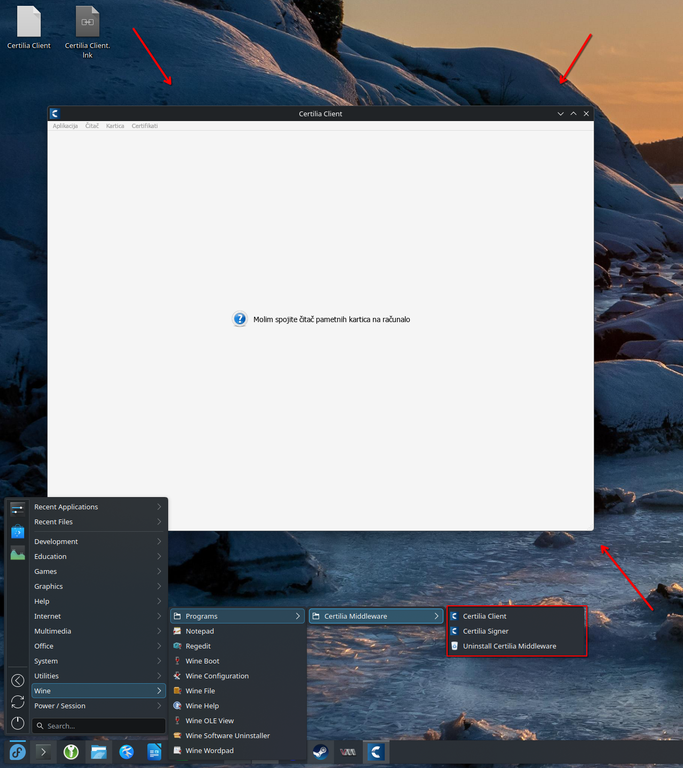Expand the Development category
Viewport: 683px width, 768px height.
[x=98, y=541]
